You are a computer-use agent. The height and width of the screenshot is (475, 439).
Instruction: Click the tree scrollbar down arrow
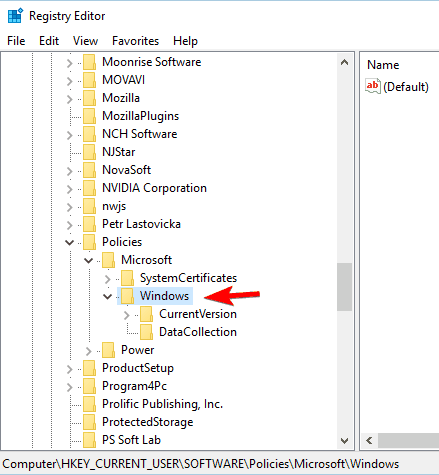tap(345, 441)
